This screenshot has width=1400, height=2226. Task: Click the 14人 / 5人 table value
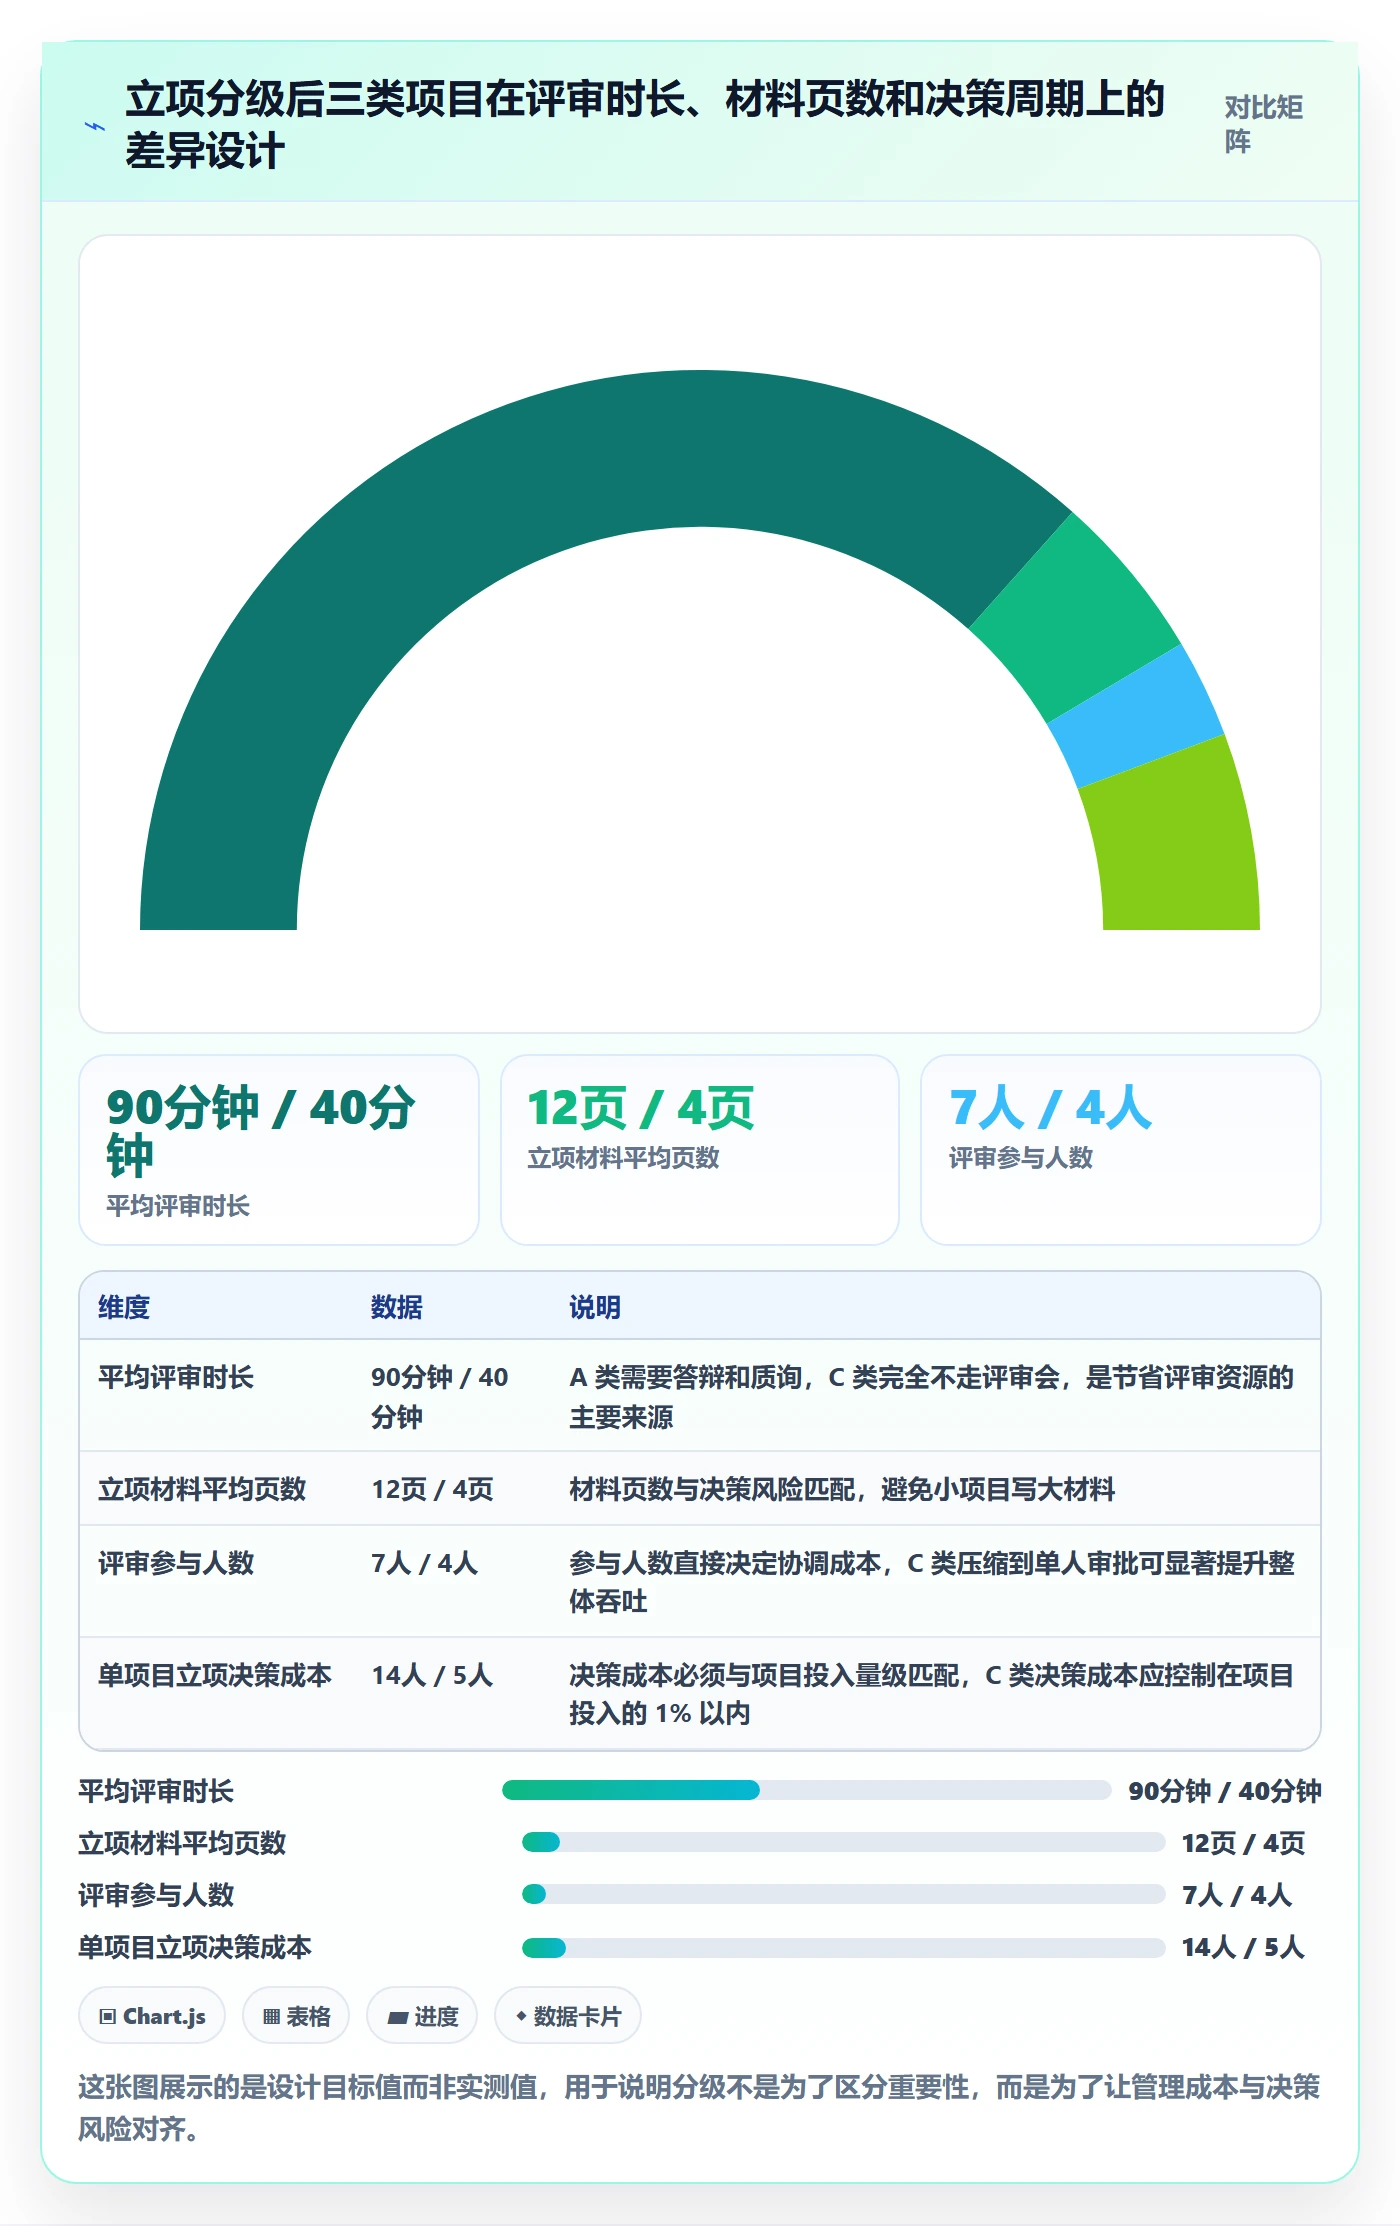(432, 1675)
